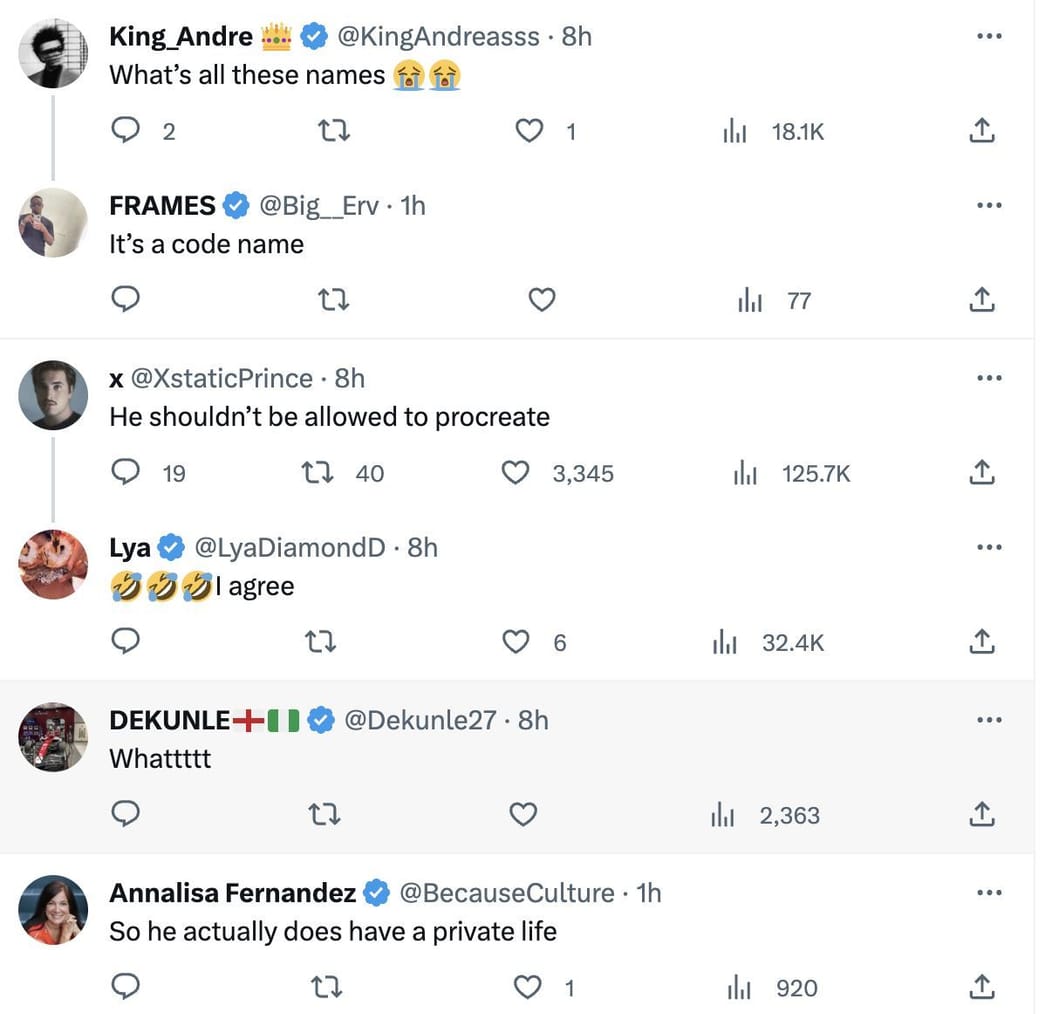
Task: Share King_Andre's tweet
Action: (981, 130)
